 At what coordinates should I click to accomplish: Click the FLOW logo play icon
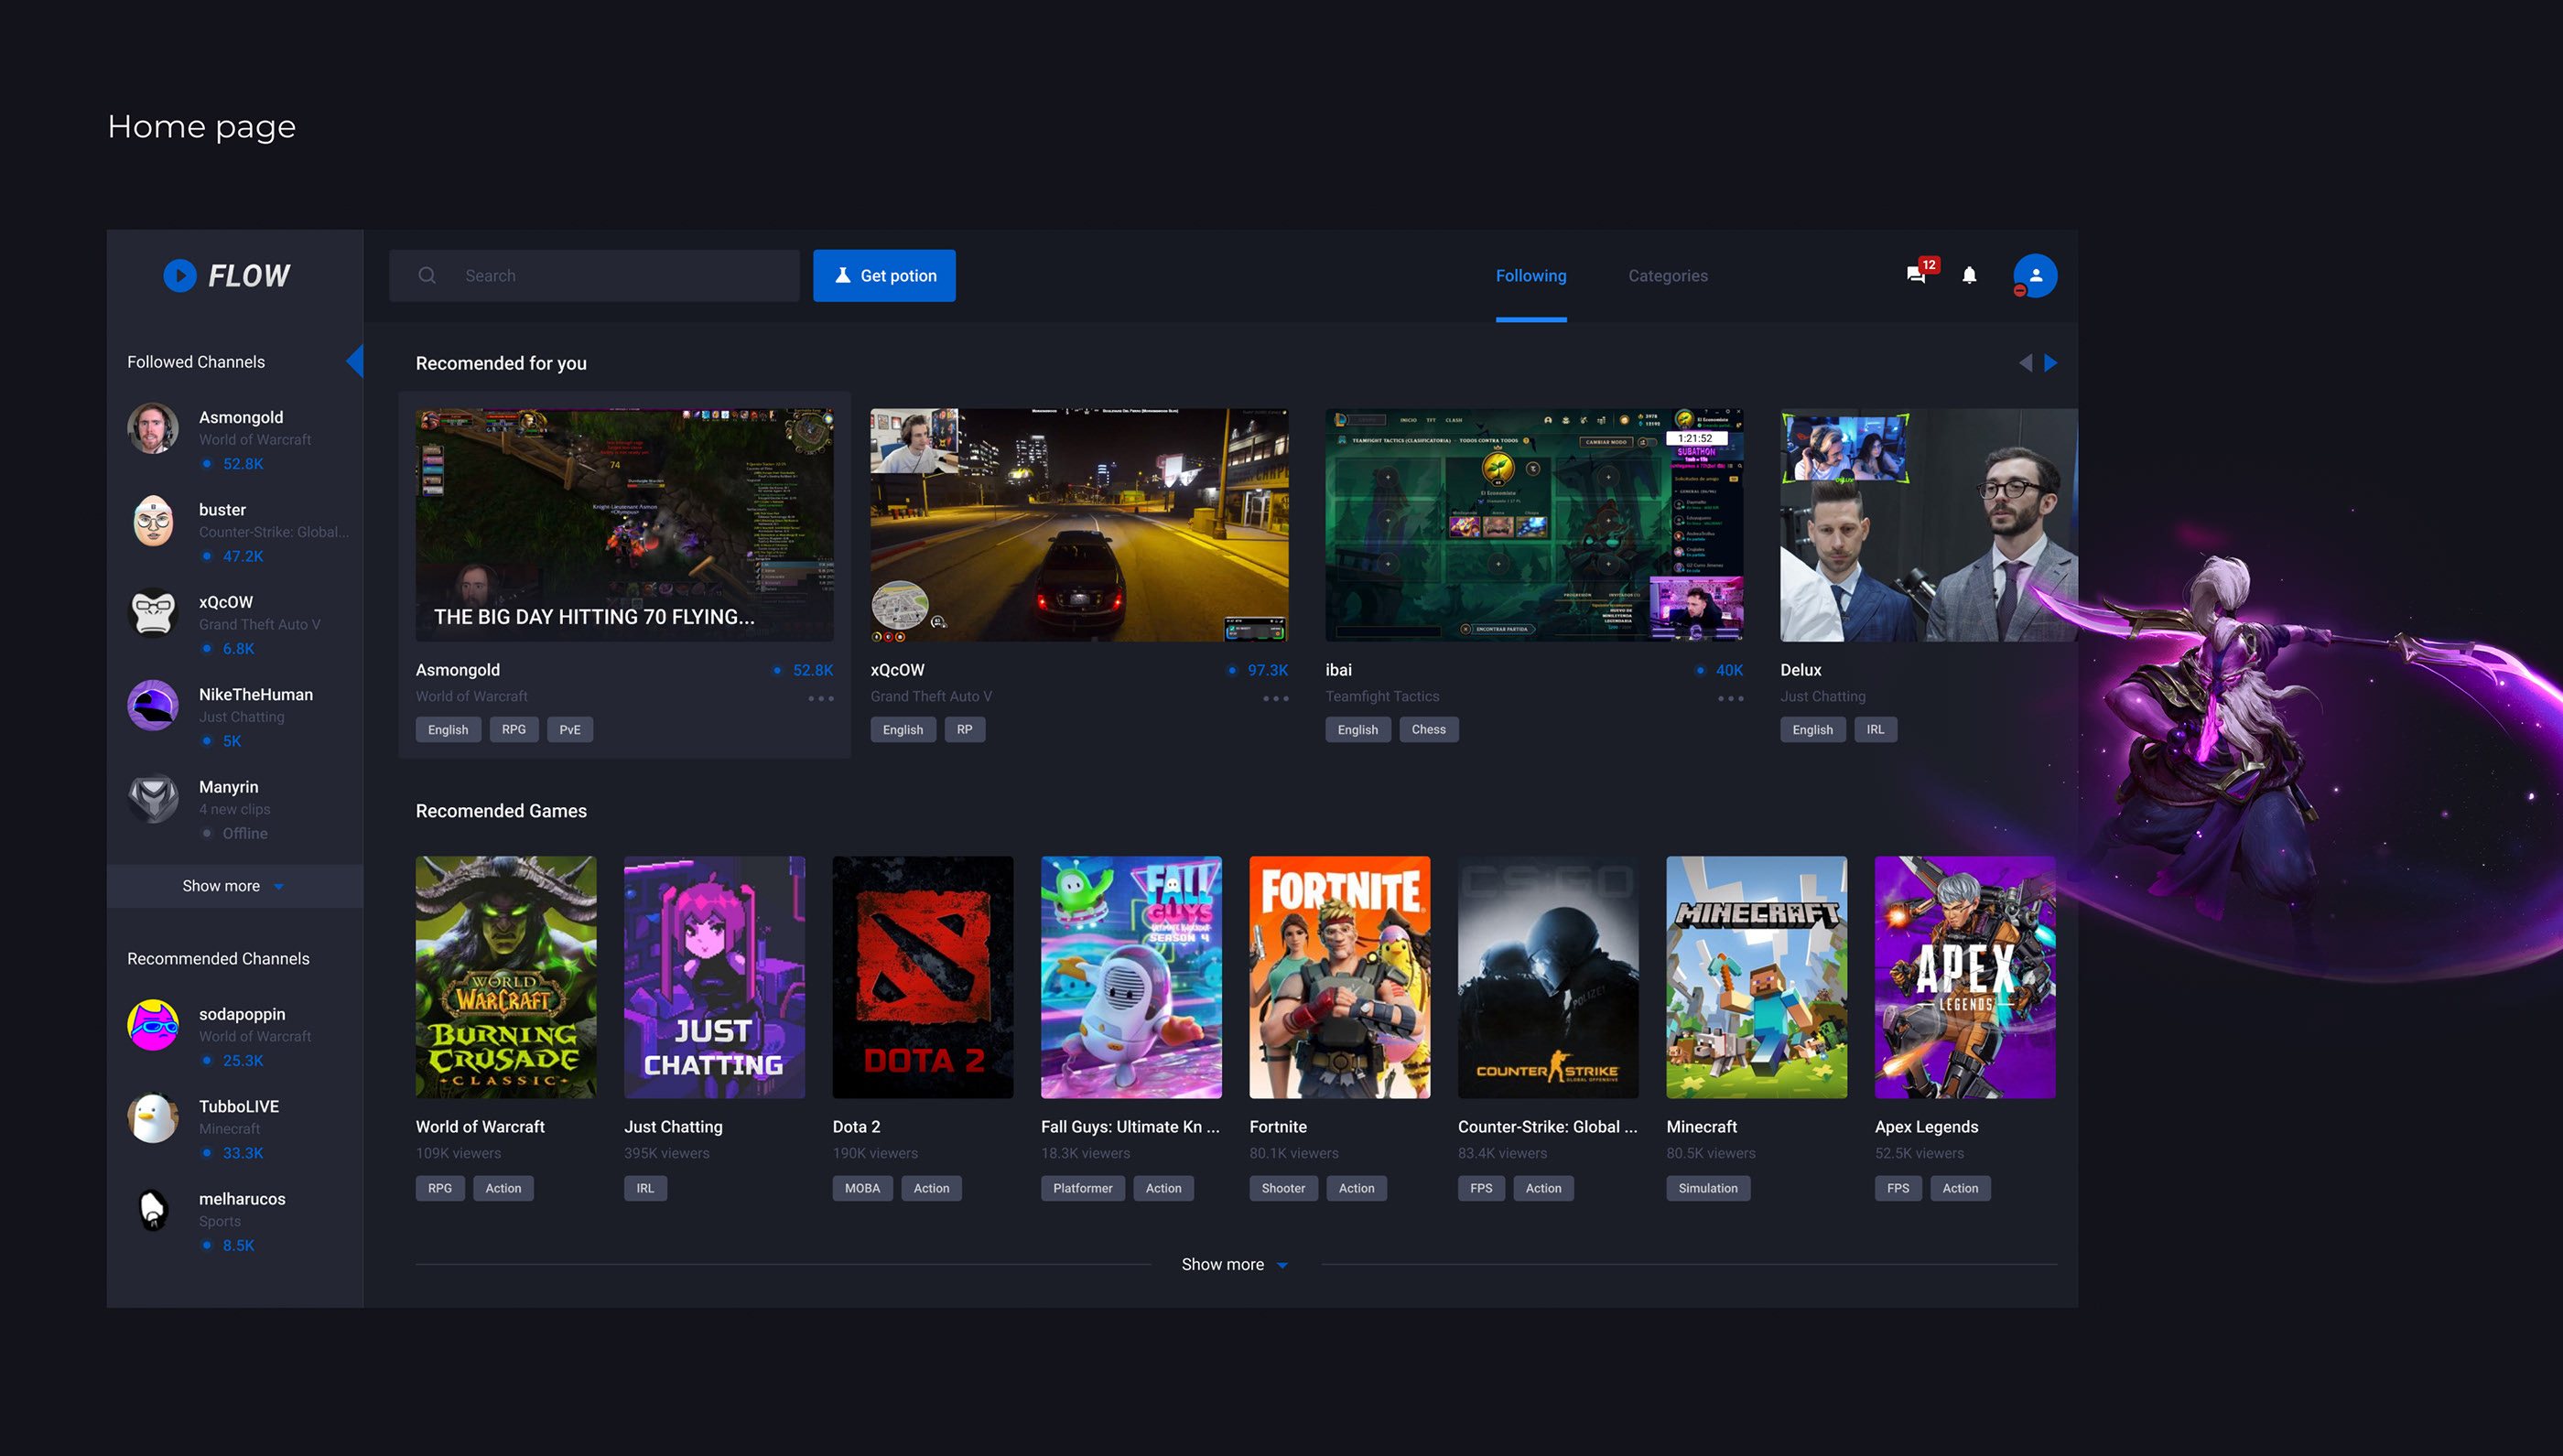(180, 275)
